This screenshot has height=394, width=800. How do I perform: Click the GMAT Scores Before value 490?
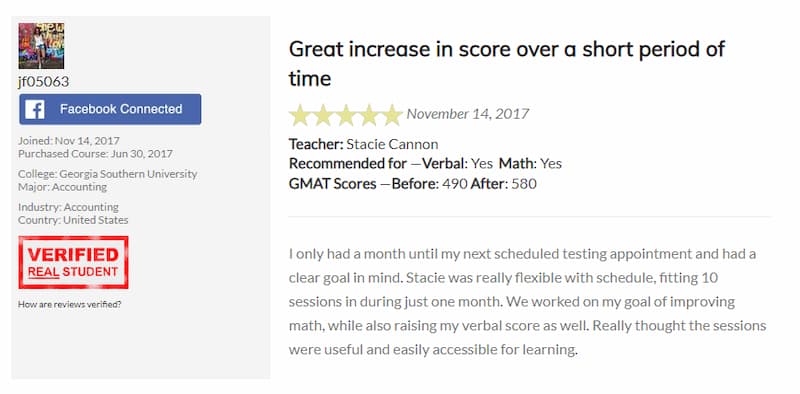pyautogui.click(x=455, y=184)
